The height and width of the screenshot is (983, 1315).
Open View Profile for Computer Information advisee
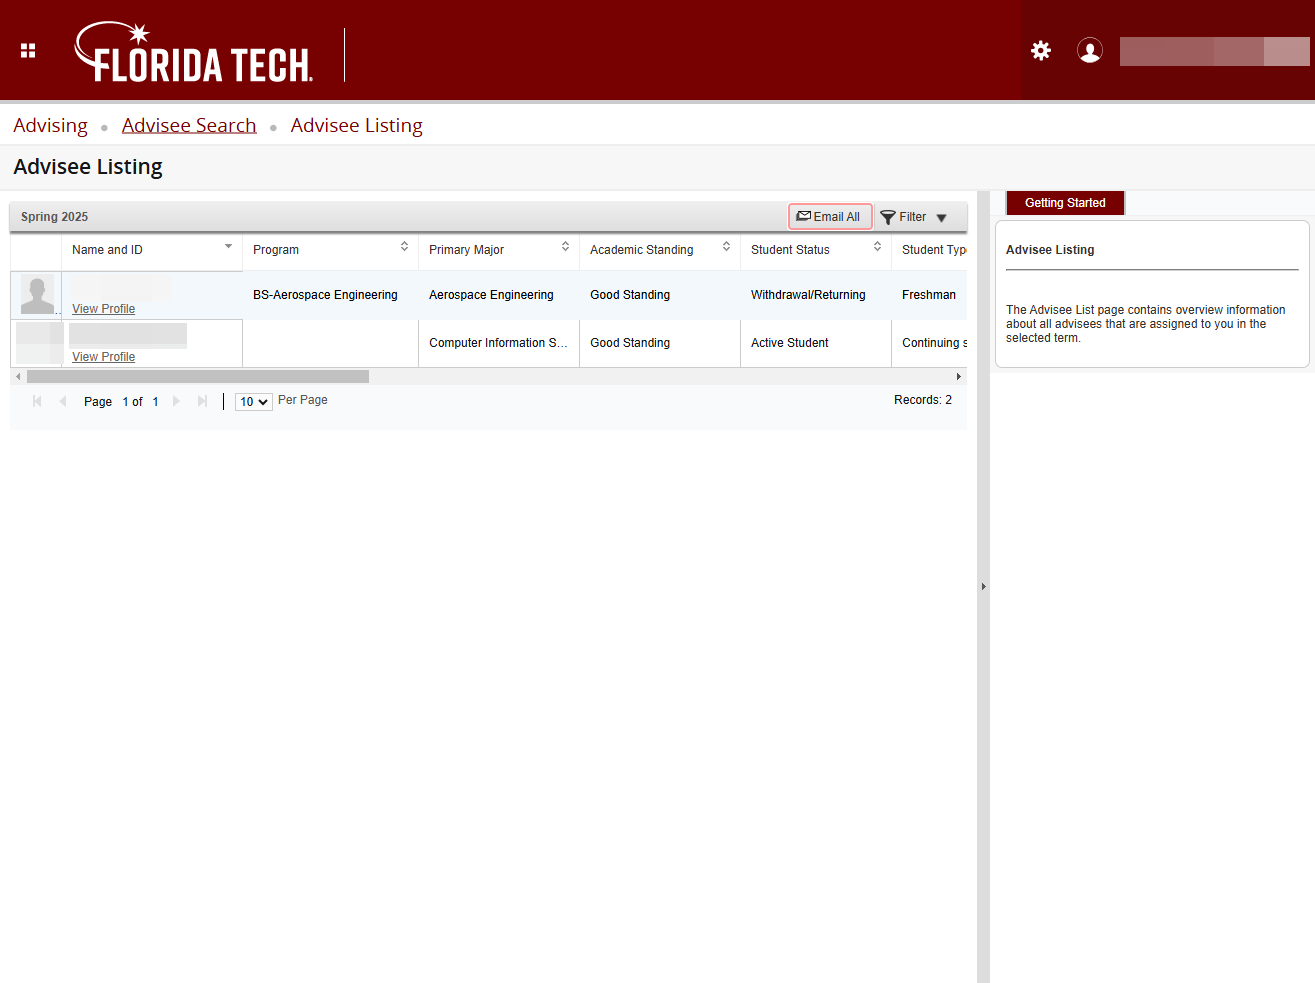coord(103,357)
